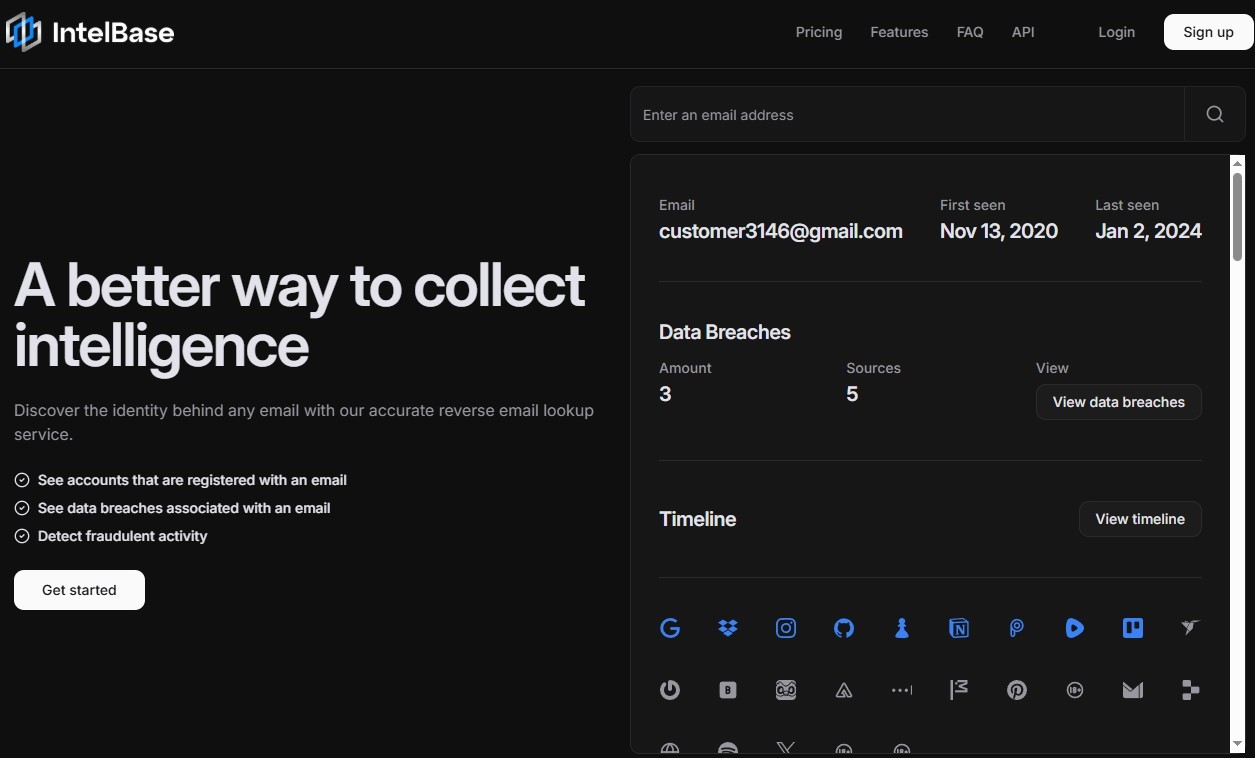Image resolution: width=1255 pixels, height=758 pixels.
Task: Open the Pricing menu item
Action: pos(818,32)
